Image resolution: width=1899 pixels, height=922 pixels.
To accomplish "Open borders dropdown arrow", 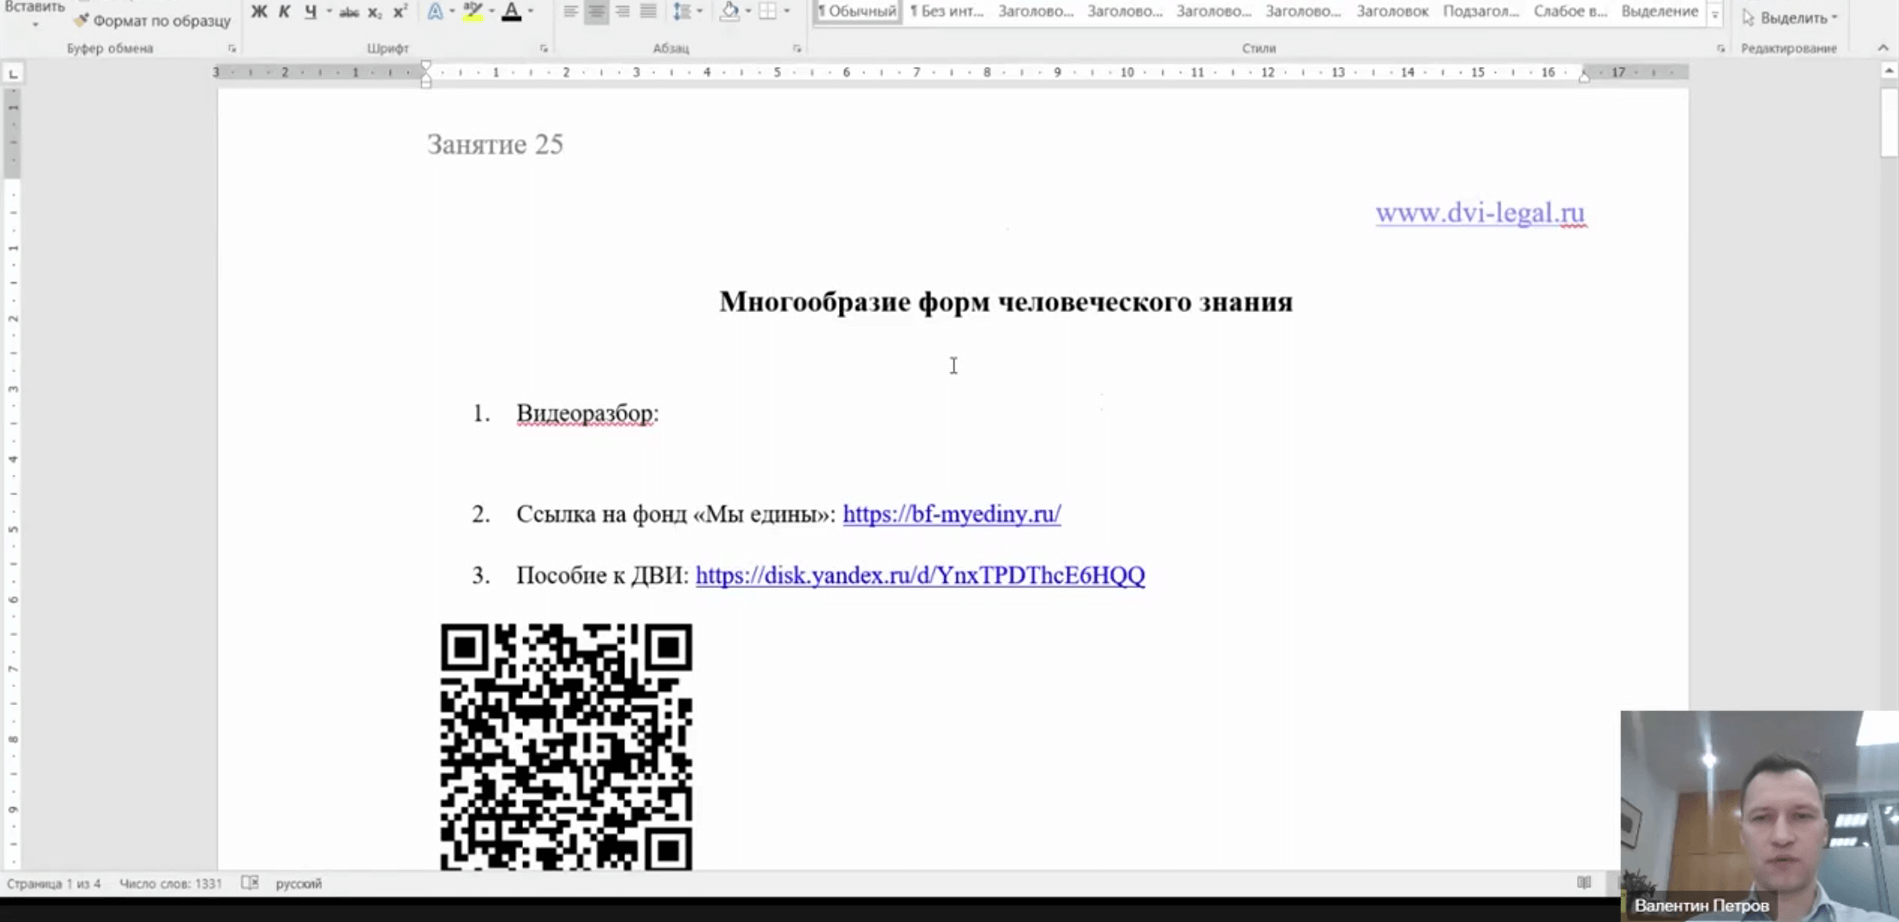I will click(786, 12).
